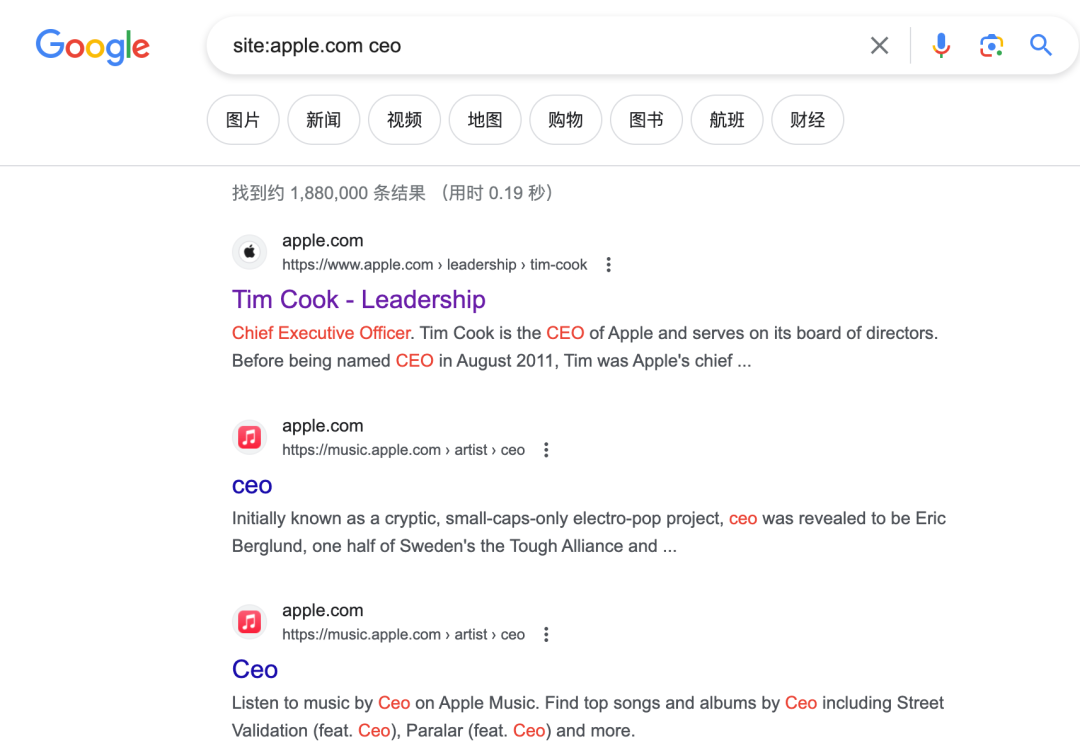
Task: Open the Tim Cook - Leadership link
Action: coord(358,300)
